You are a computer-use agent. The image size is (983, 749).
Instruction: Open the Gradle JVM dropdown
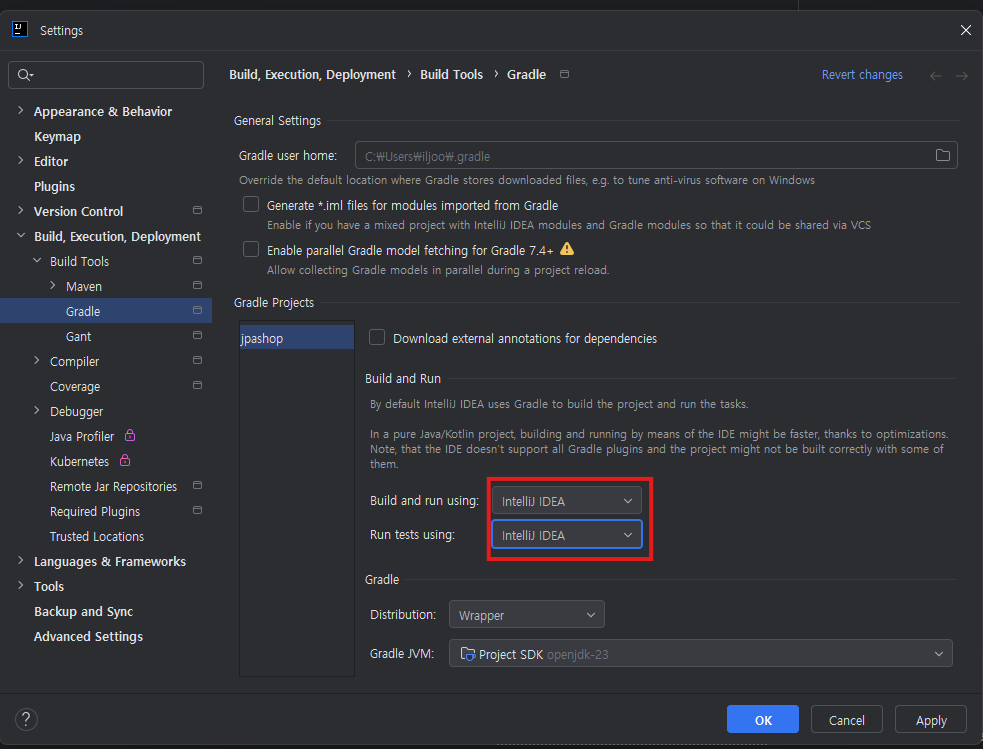tap(701, 654)
